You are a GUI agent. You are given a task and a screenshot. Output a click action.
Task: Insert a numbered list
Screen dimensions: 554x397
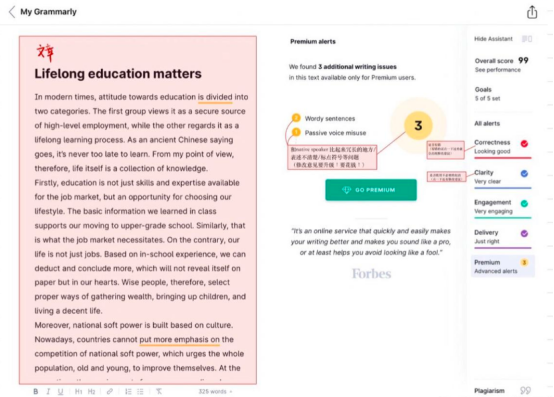(x=128, y=391)
